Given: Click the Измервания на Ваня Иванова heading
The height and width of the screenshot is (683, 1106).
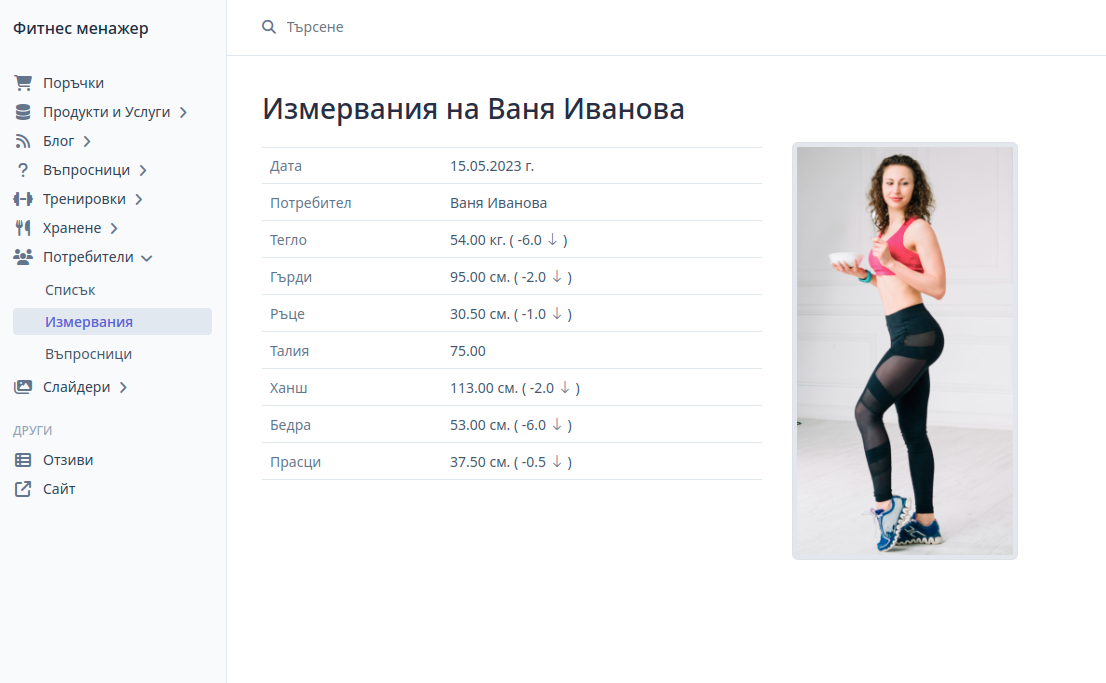Looking at the screenshot, I should 473,109.
